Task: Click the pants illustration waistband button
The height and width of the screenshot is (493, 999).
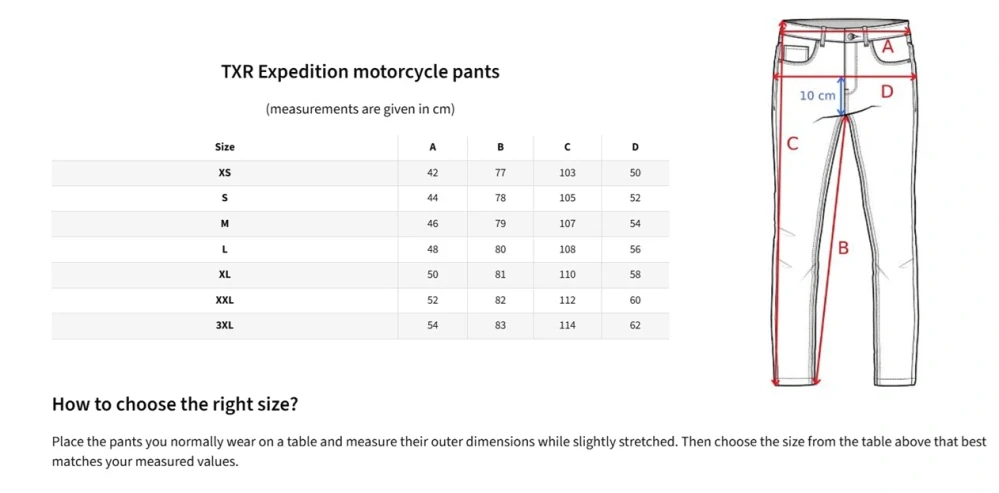Action: click(x=851, y=36)
